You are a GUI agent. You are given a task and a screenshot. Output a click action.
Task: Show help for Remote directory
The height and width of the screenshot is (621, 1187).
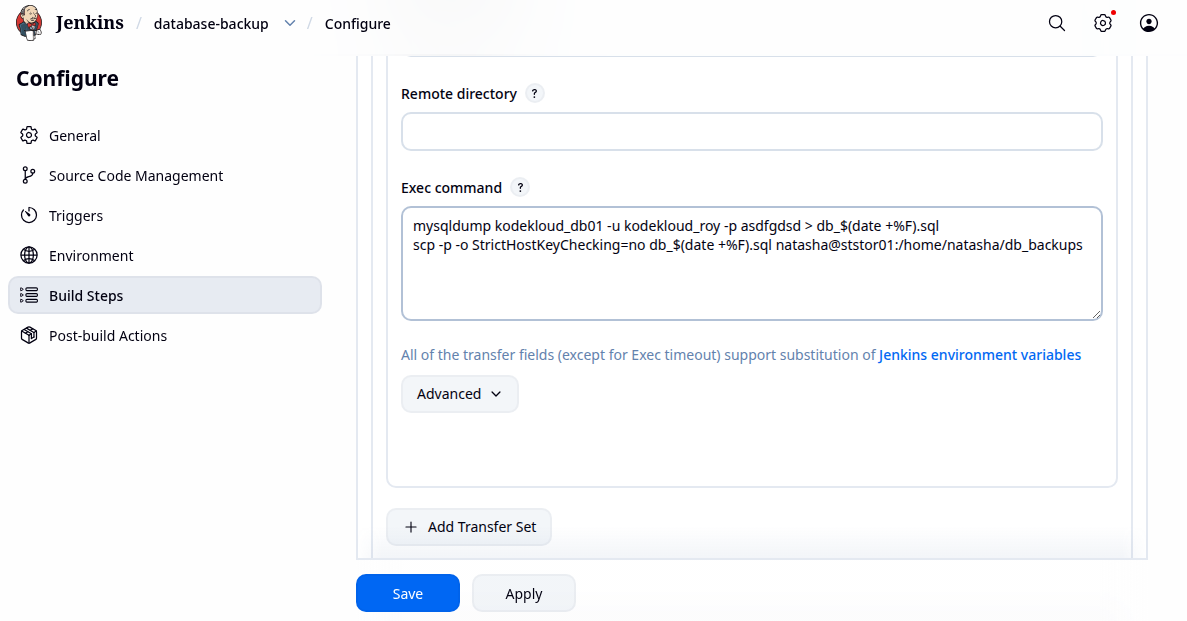point(534,94)
